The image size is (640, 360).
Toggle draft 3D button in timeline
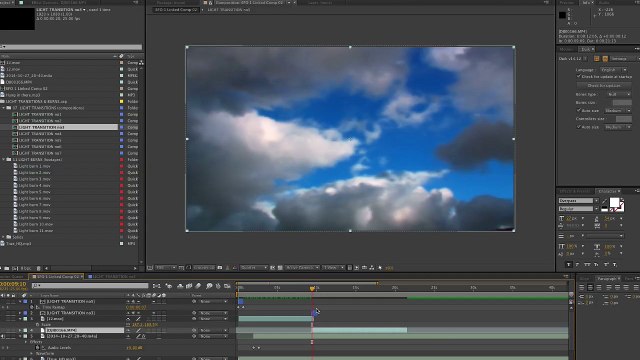169,286
